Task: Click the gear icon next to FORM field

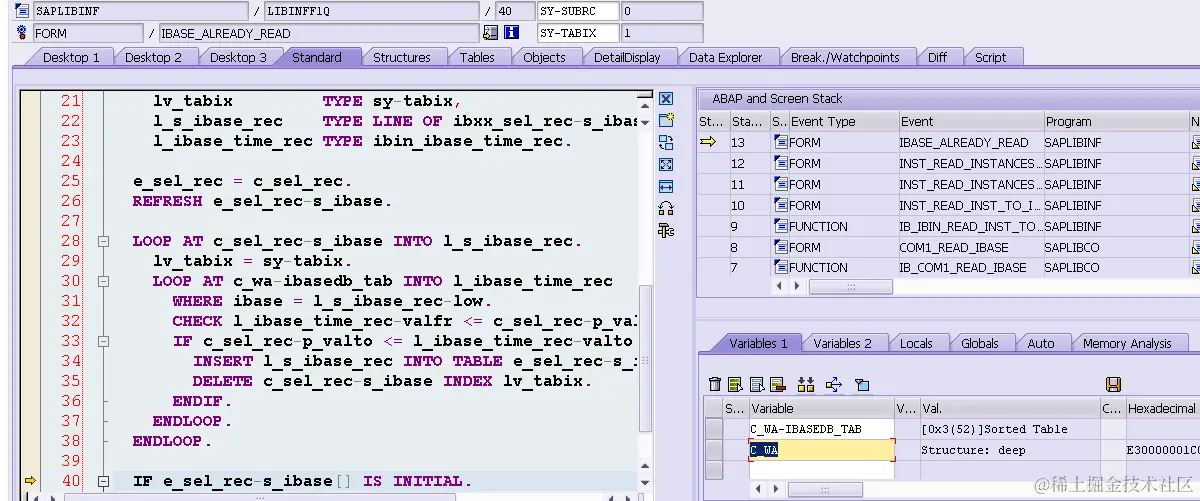Action: pos(22,33)
